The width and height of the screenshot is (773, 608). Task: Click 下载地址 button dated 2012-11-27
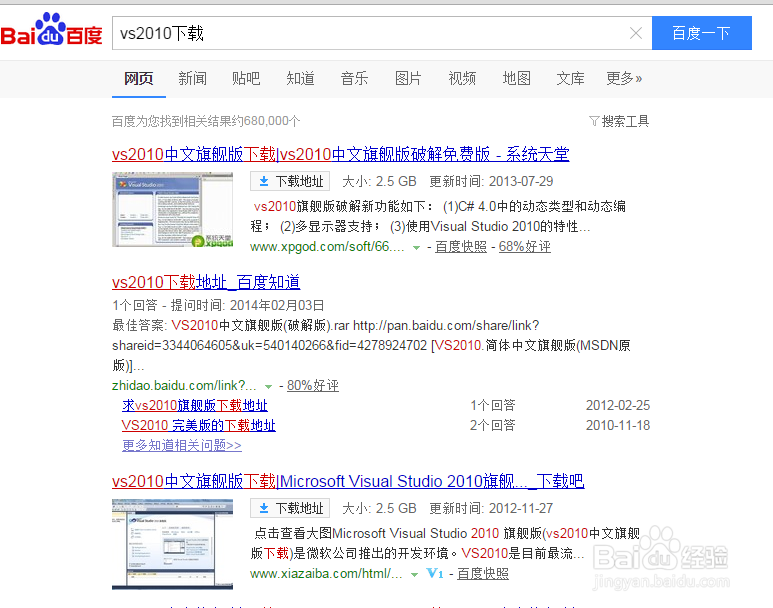click(x=290, y=508)
